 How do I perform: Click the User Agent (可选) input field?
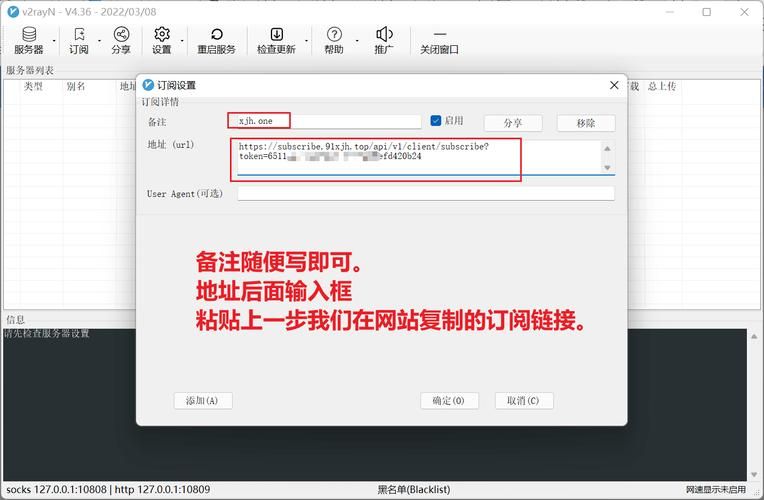pyautogui.click(x=426, y=193)
